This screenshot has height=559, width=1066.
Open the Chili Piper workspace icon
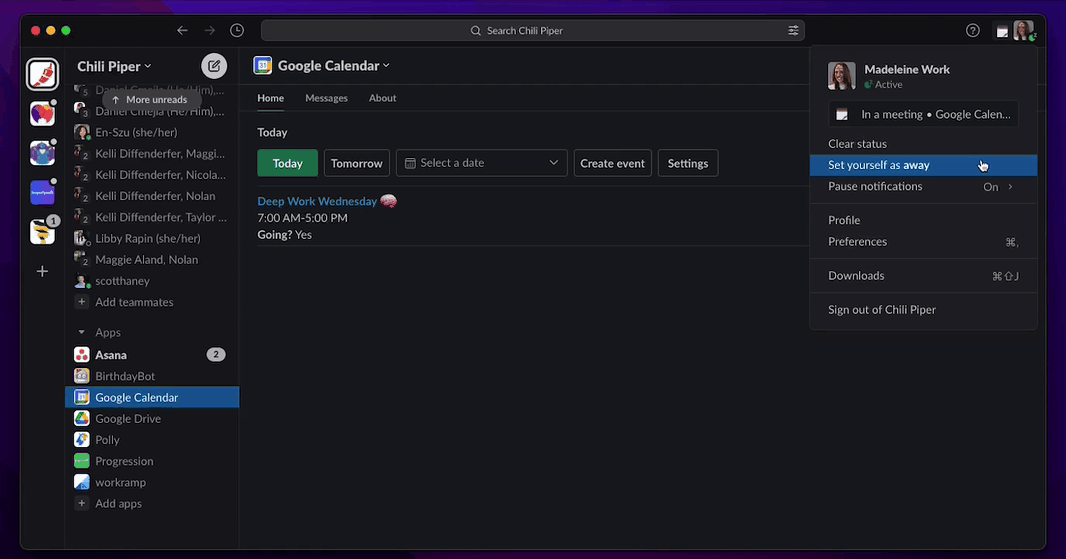pyautogui.click(x=42, y=74)
